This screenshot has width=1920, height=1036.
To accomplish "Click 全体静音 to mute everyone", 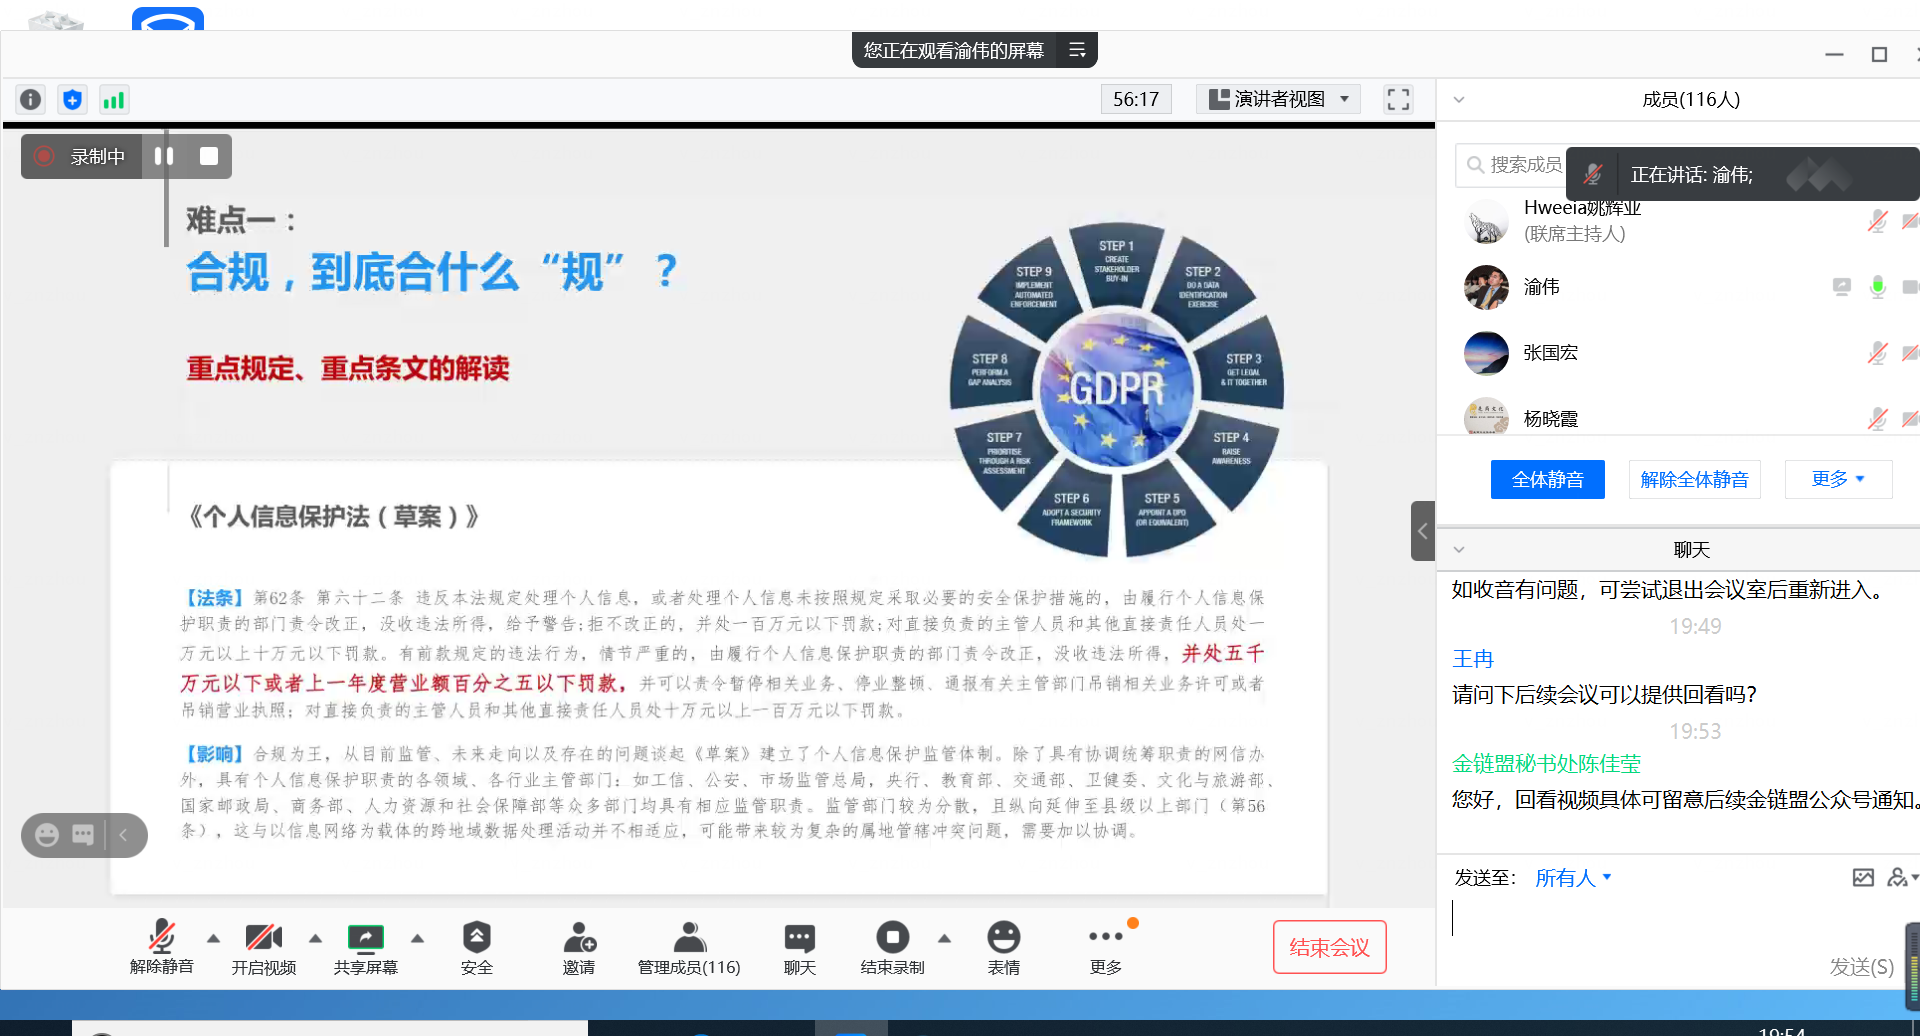I will tap(1547, 479).
